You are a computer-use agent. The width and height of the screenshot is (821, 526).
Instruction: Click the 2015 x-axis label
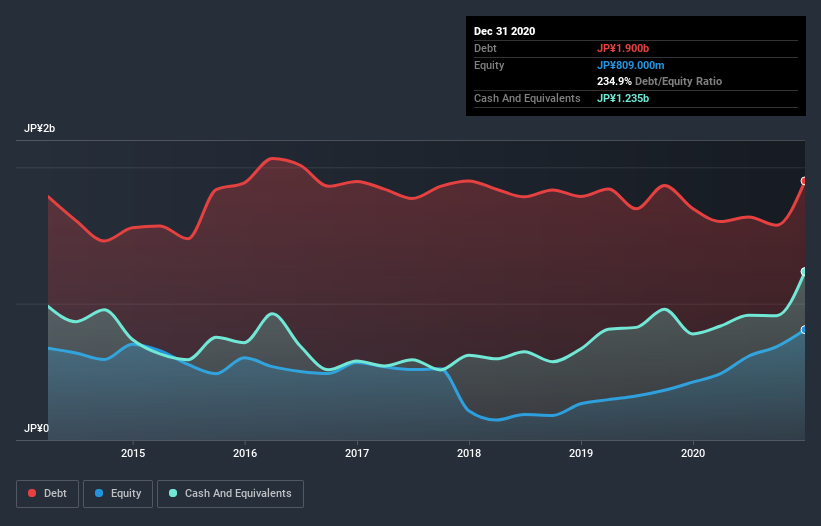pos(133,453)
